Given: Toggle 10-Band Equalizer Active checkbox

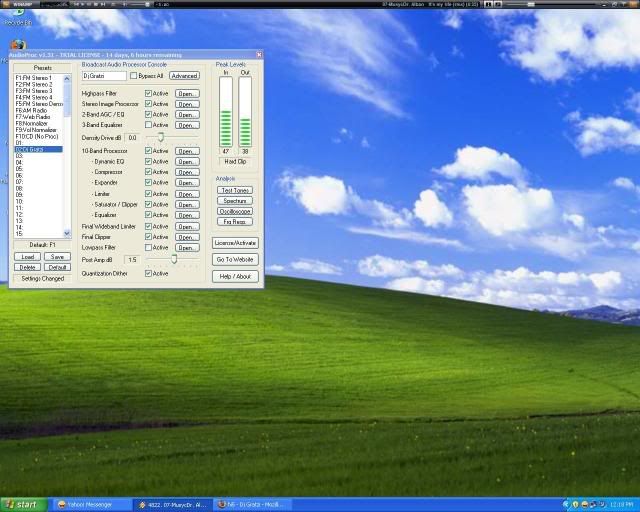Looking at the screenshot, I should (149, 215).
